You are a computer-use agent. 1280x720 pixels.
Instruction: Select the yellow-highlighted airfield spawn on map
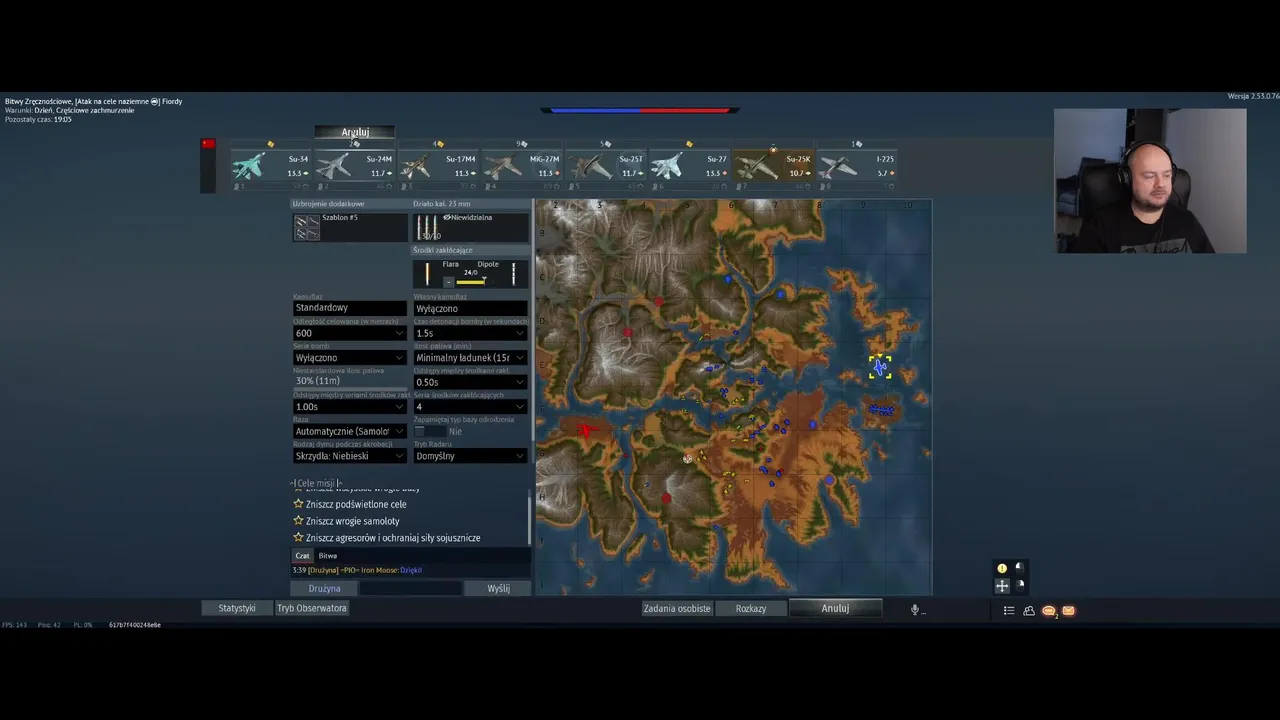(880, 367)
